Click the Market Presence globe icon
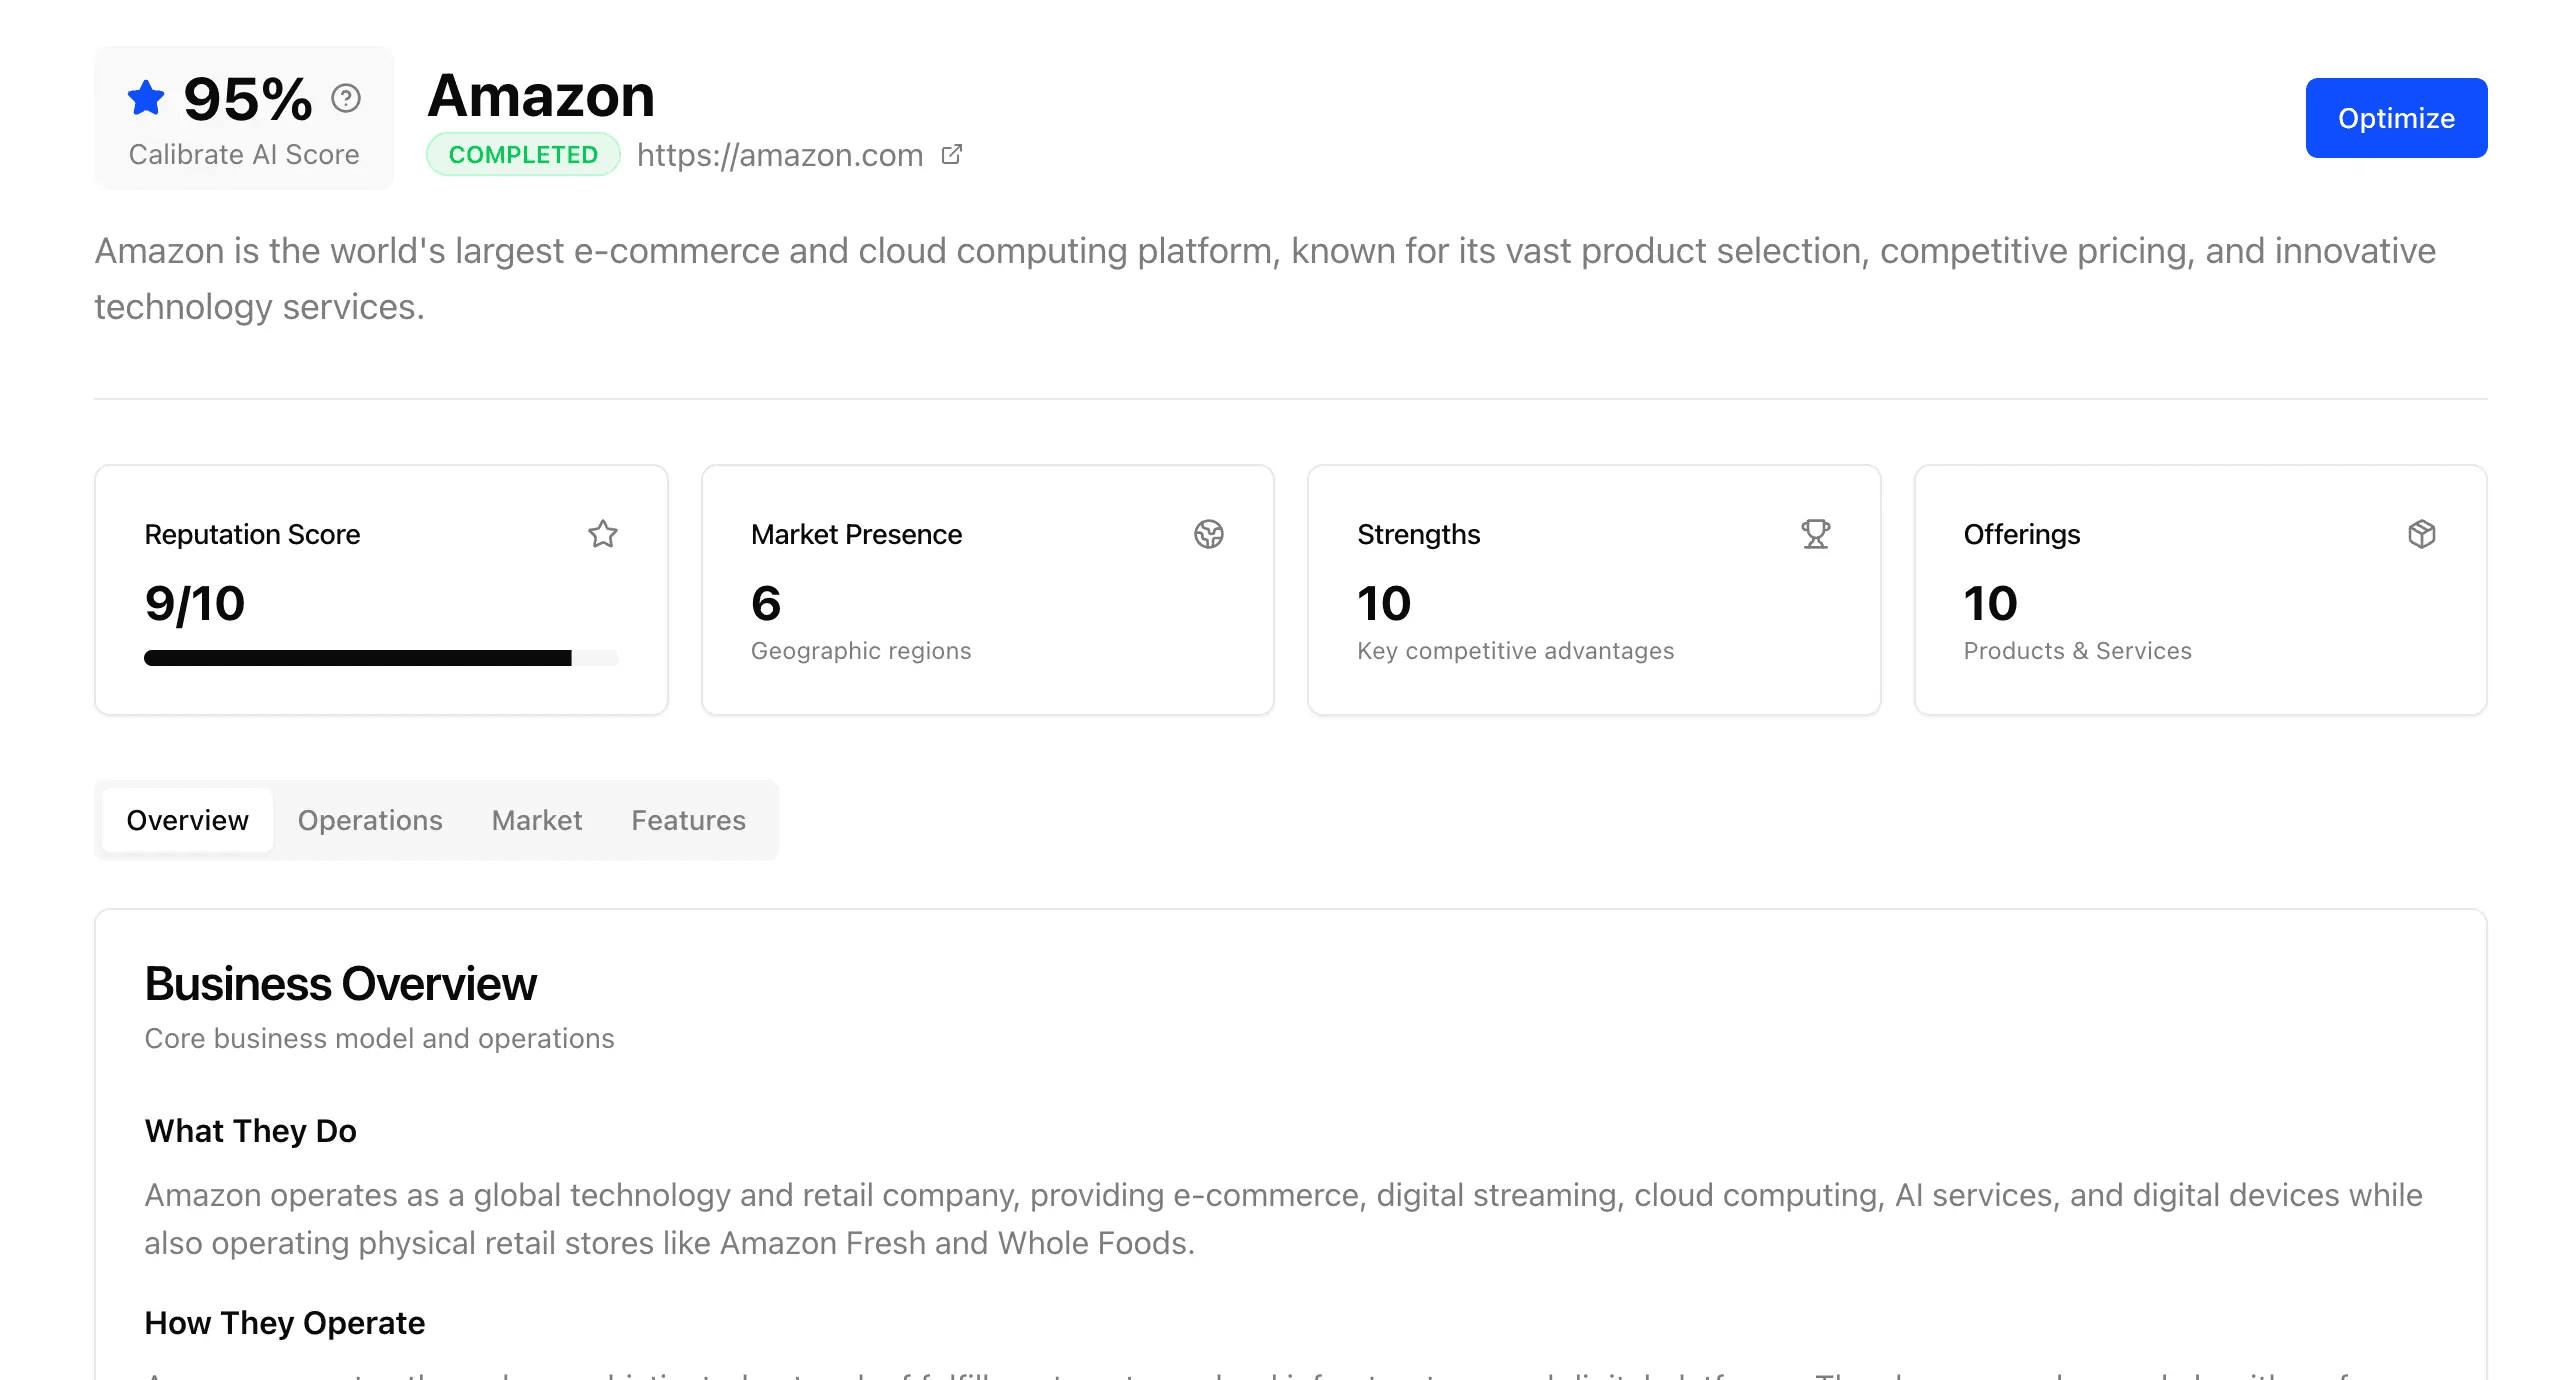The height and width of the screenshot is (1380, 2560). [x=1208, y=534]
